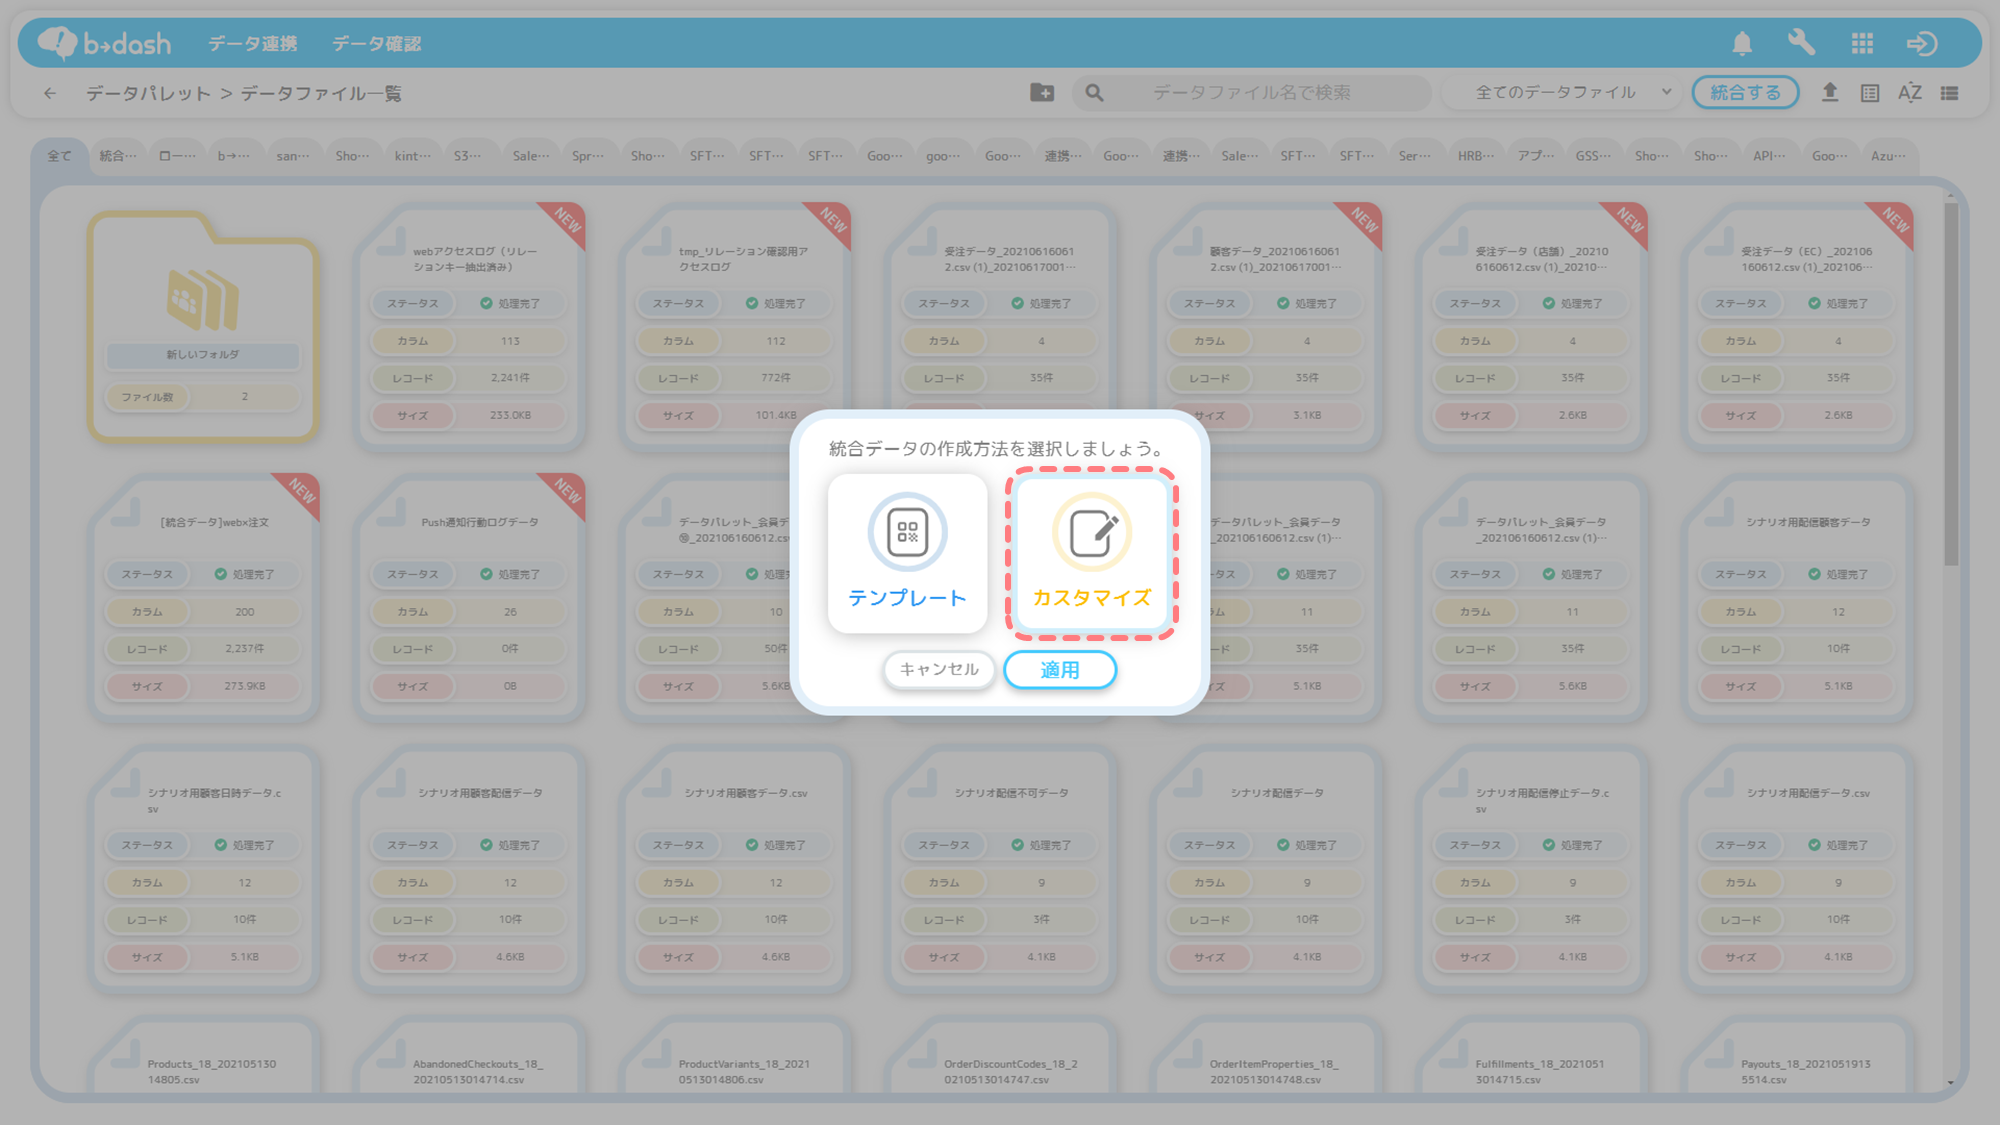Click the upload icon
This screenshot has width=2000, height=1125.
click(1830, 92)
